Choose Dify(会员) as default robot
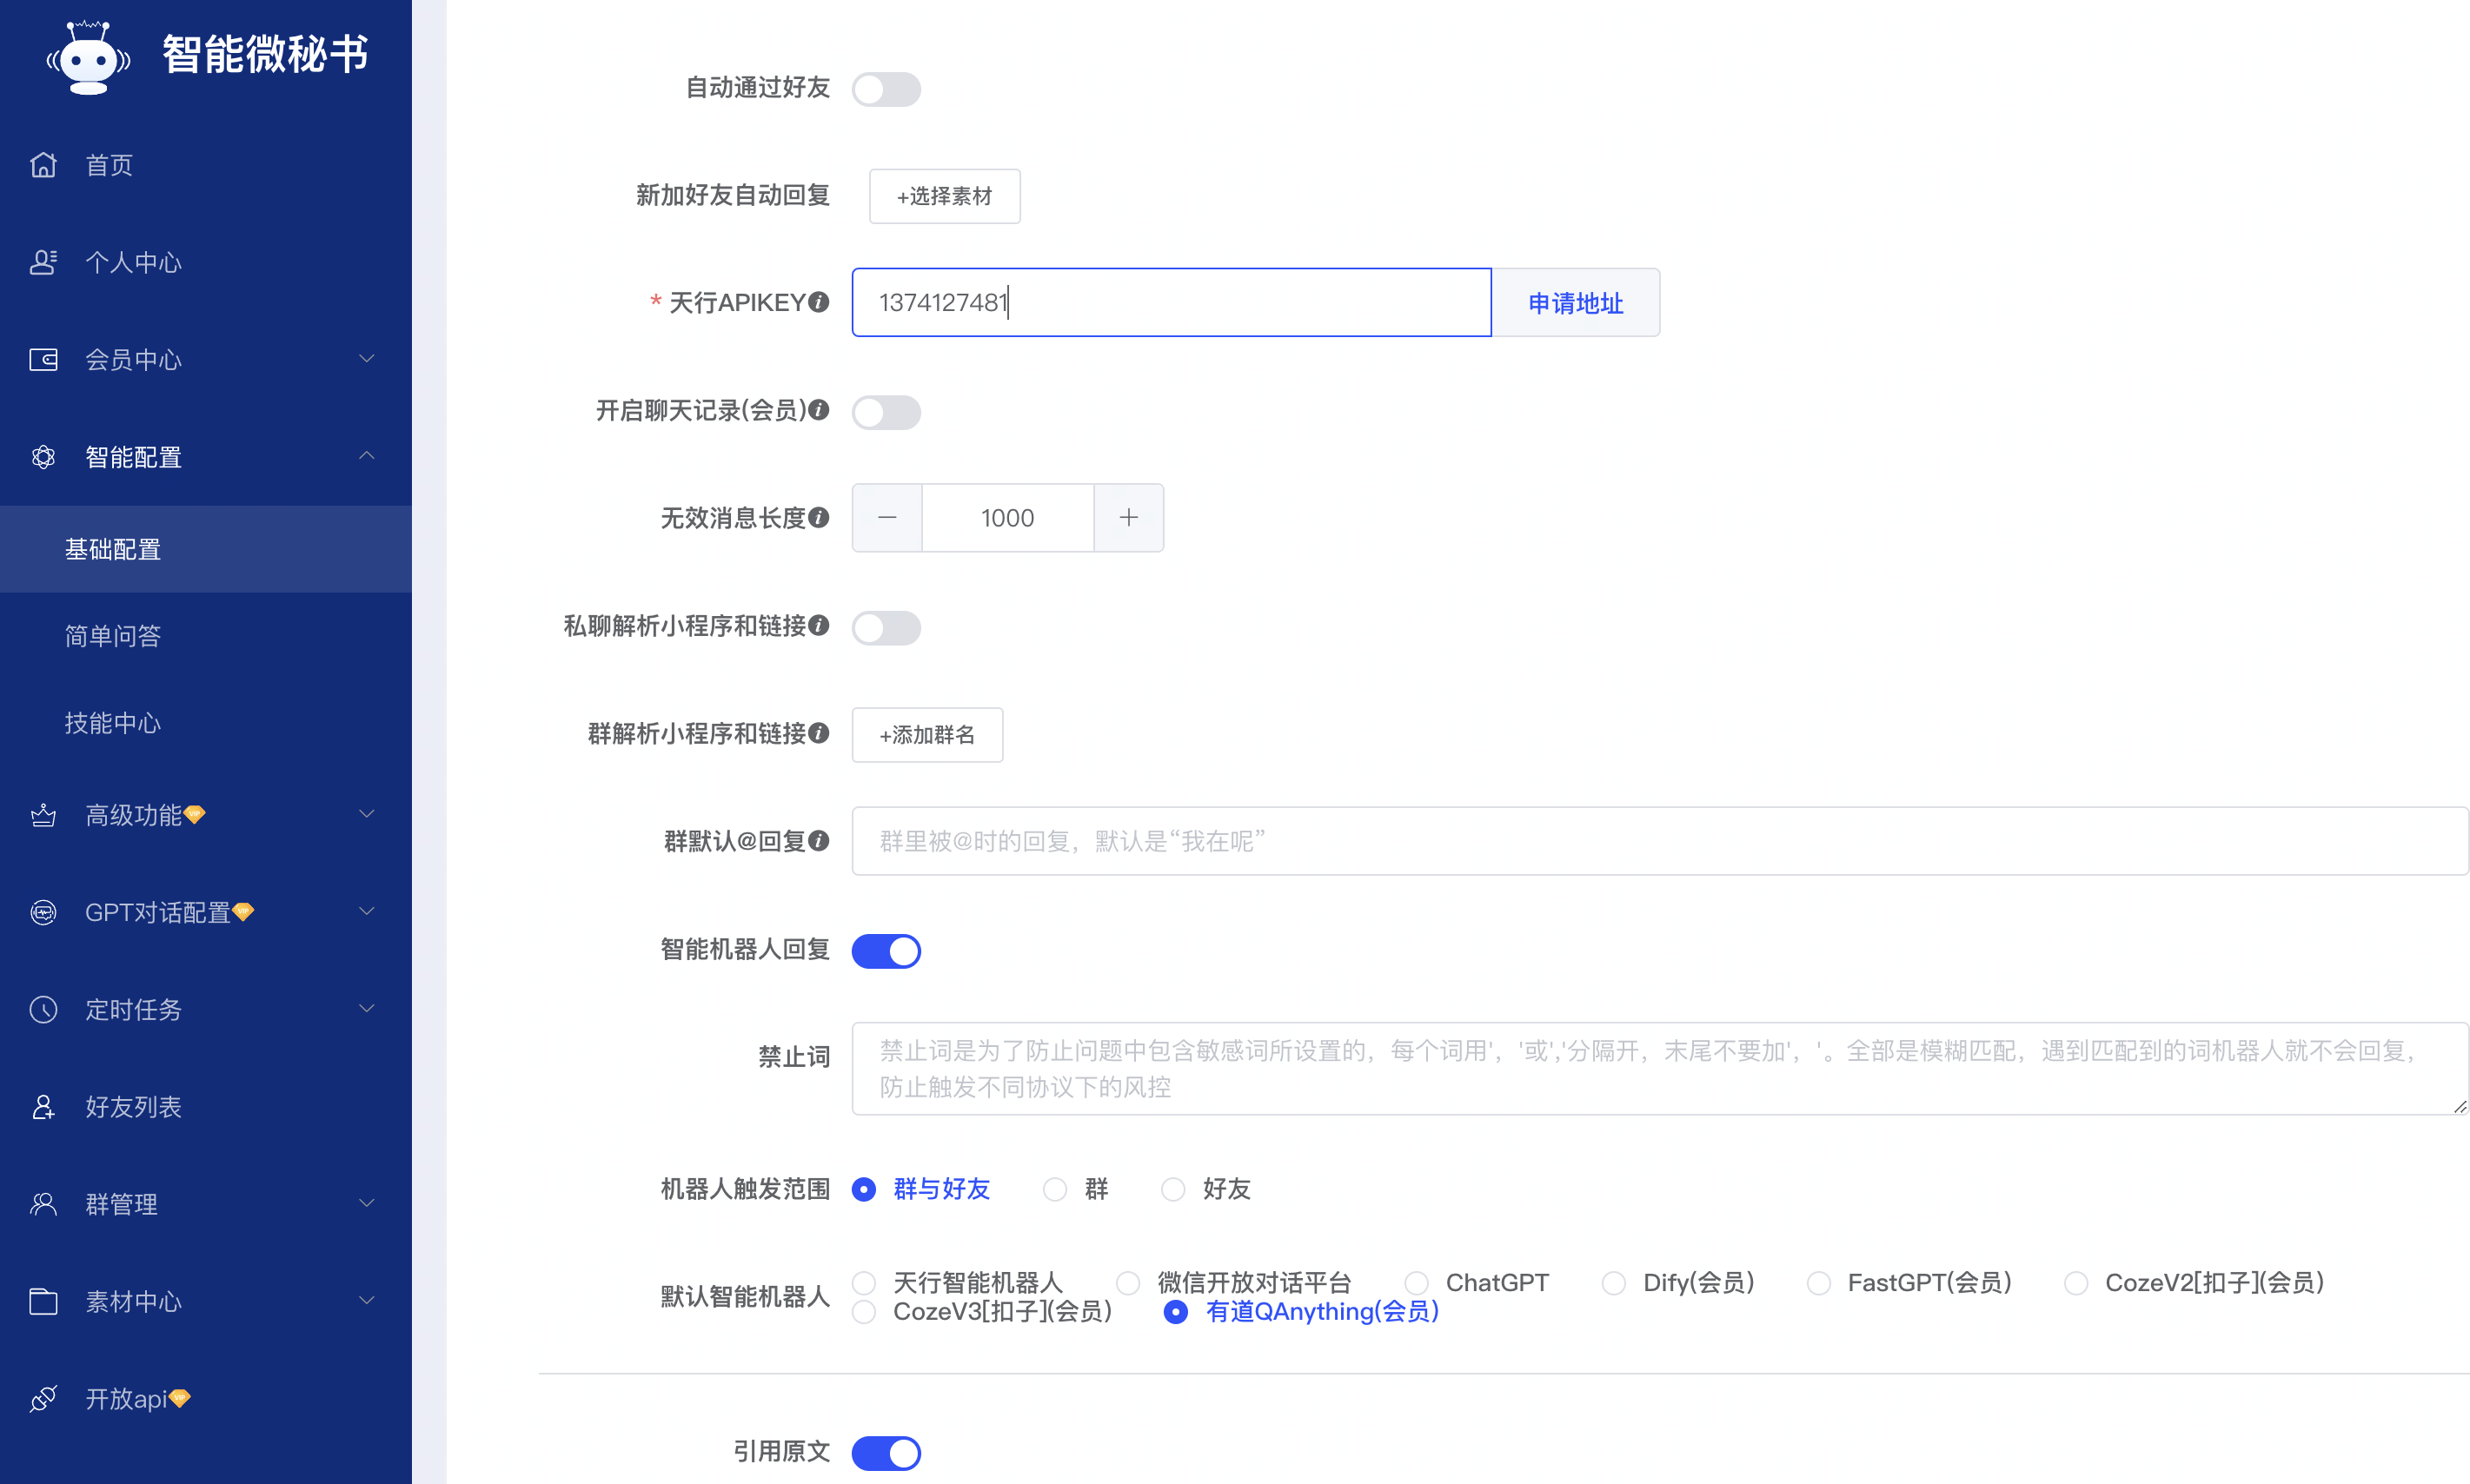The height and width of the screenshot is (1484, 2470). (x=1614, y=1282)
